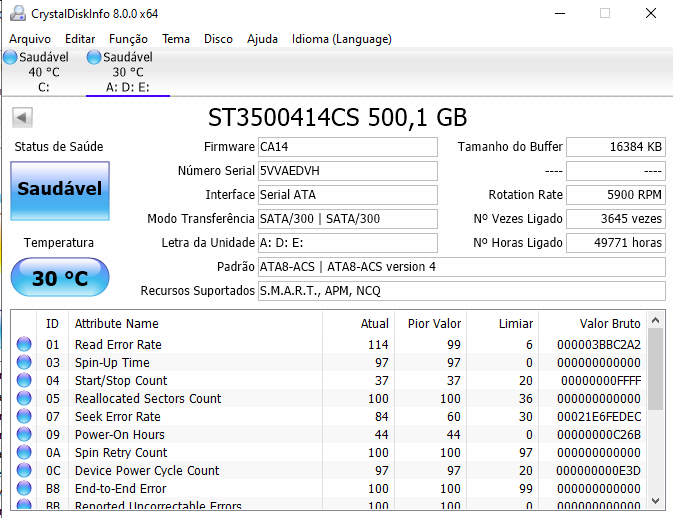The width and height of the screenshot is (673, 518).
Task: Click raw value 00000000FFFF
Action: pyautogui.click(x=601, y=381)
